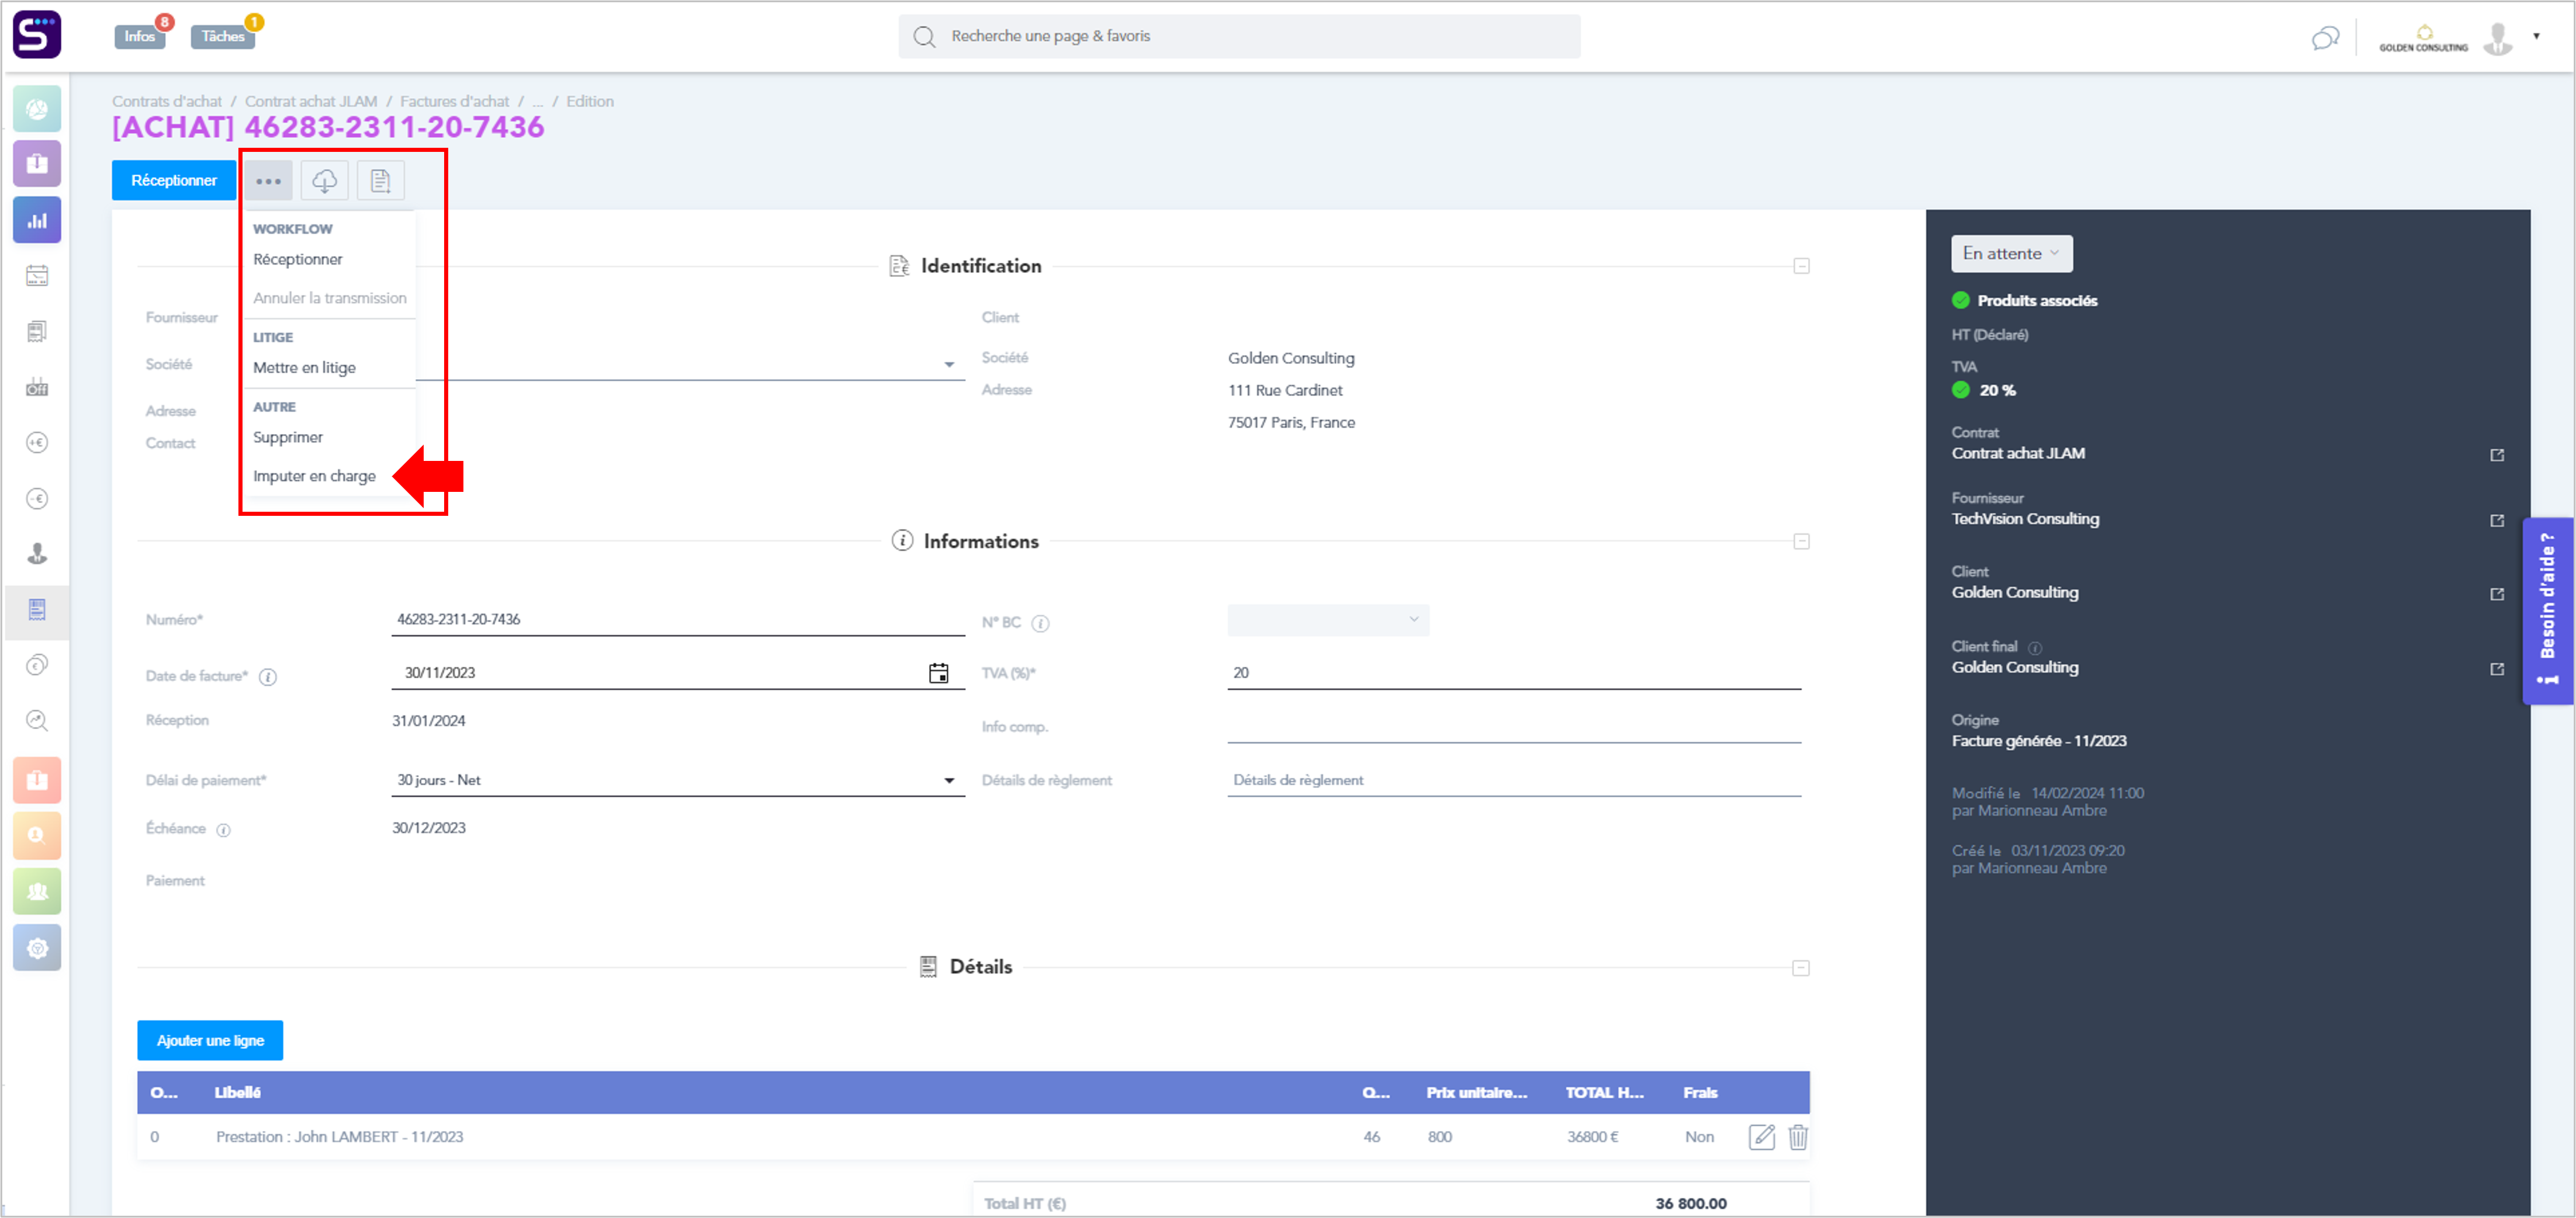Go to Factures d'achat breadcrumb

coord(454,102)
